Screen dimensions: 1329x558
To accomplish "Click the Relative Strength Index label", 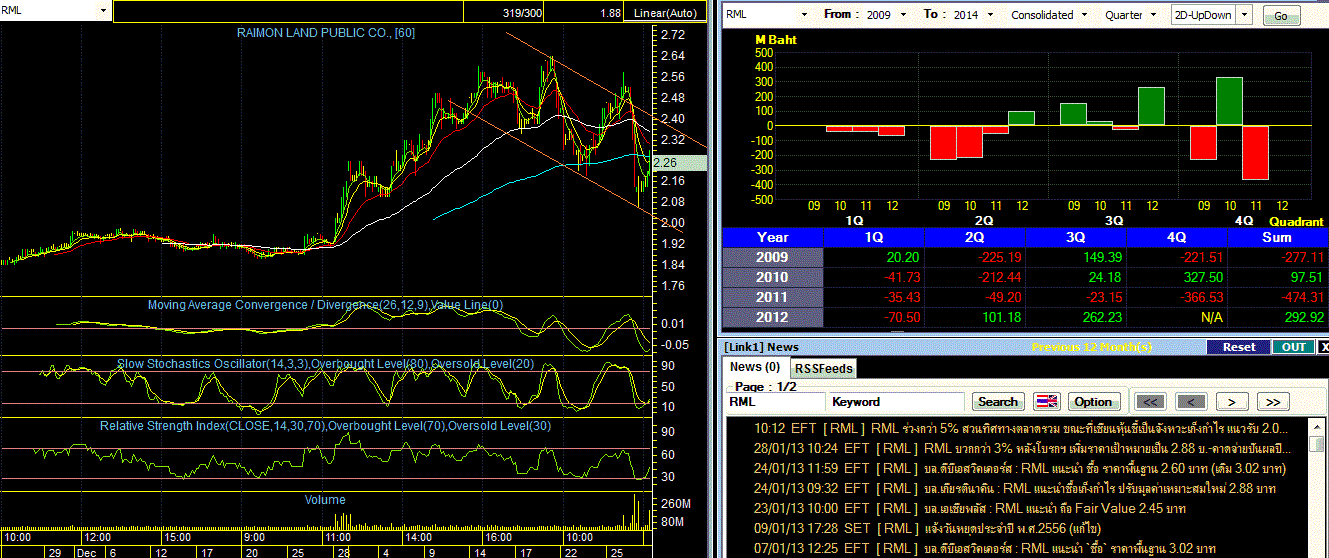I will (x=325, y=426).
